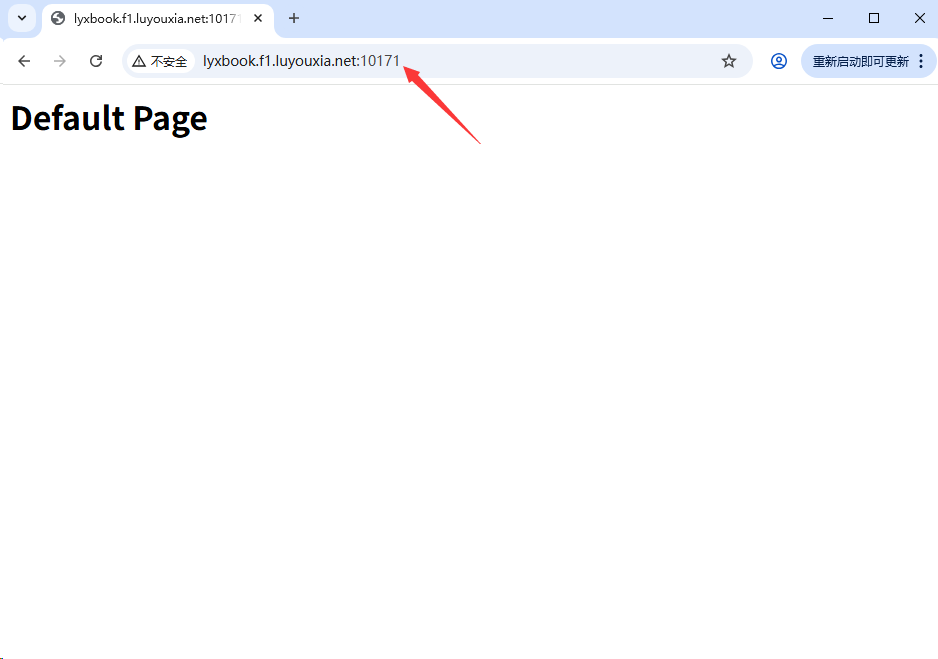
Task: Click empty tab strip beside new tab button
Action: (550, 18)
